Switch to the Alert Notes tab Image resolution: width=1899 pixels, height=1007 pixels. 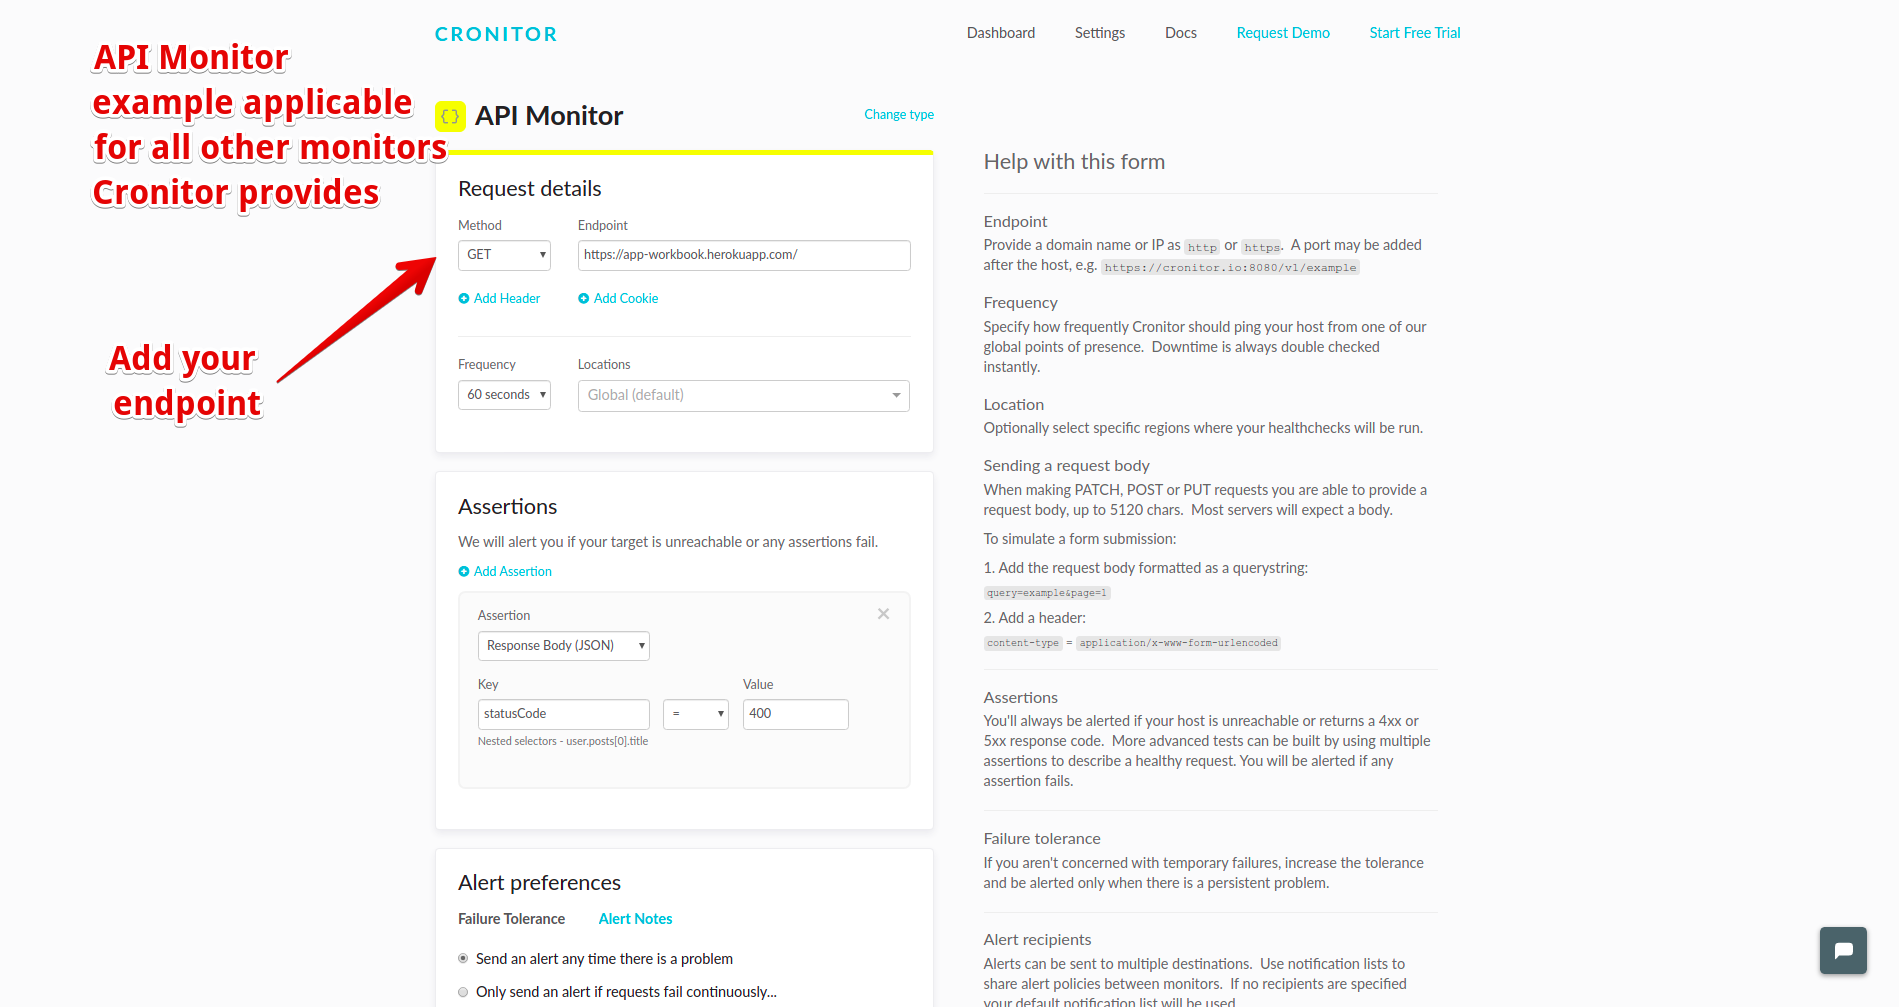coord(635,919)
